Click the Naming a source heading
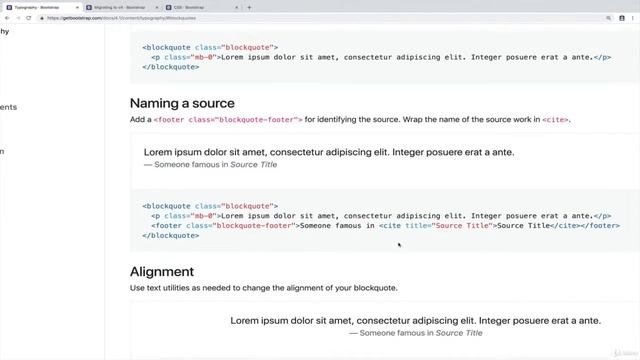 [x=182, y=103]
